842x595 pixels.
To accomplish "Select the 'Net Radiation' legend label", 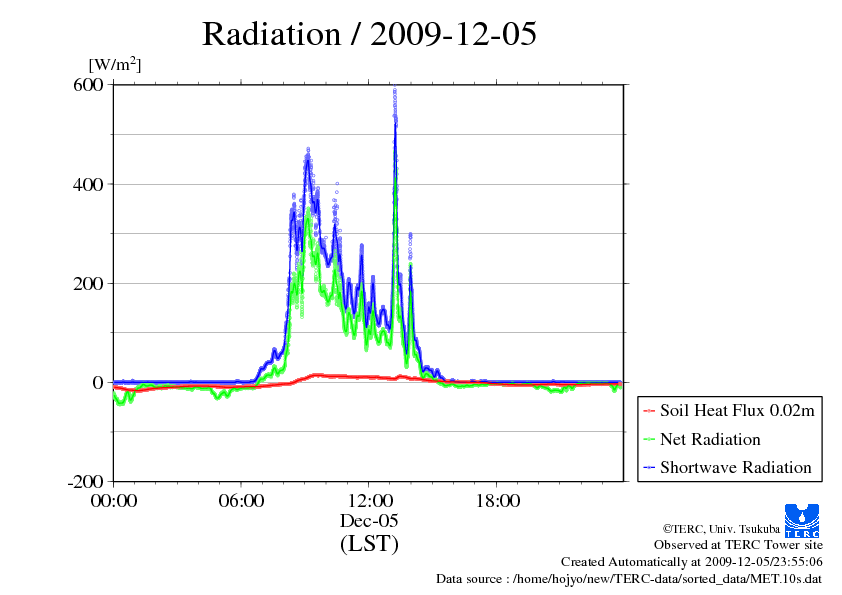I will pos(710,439).
